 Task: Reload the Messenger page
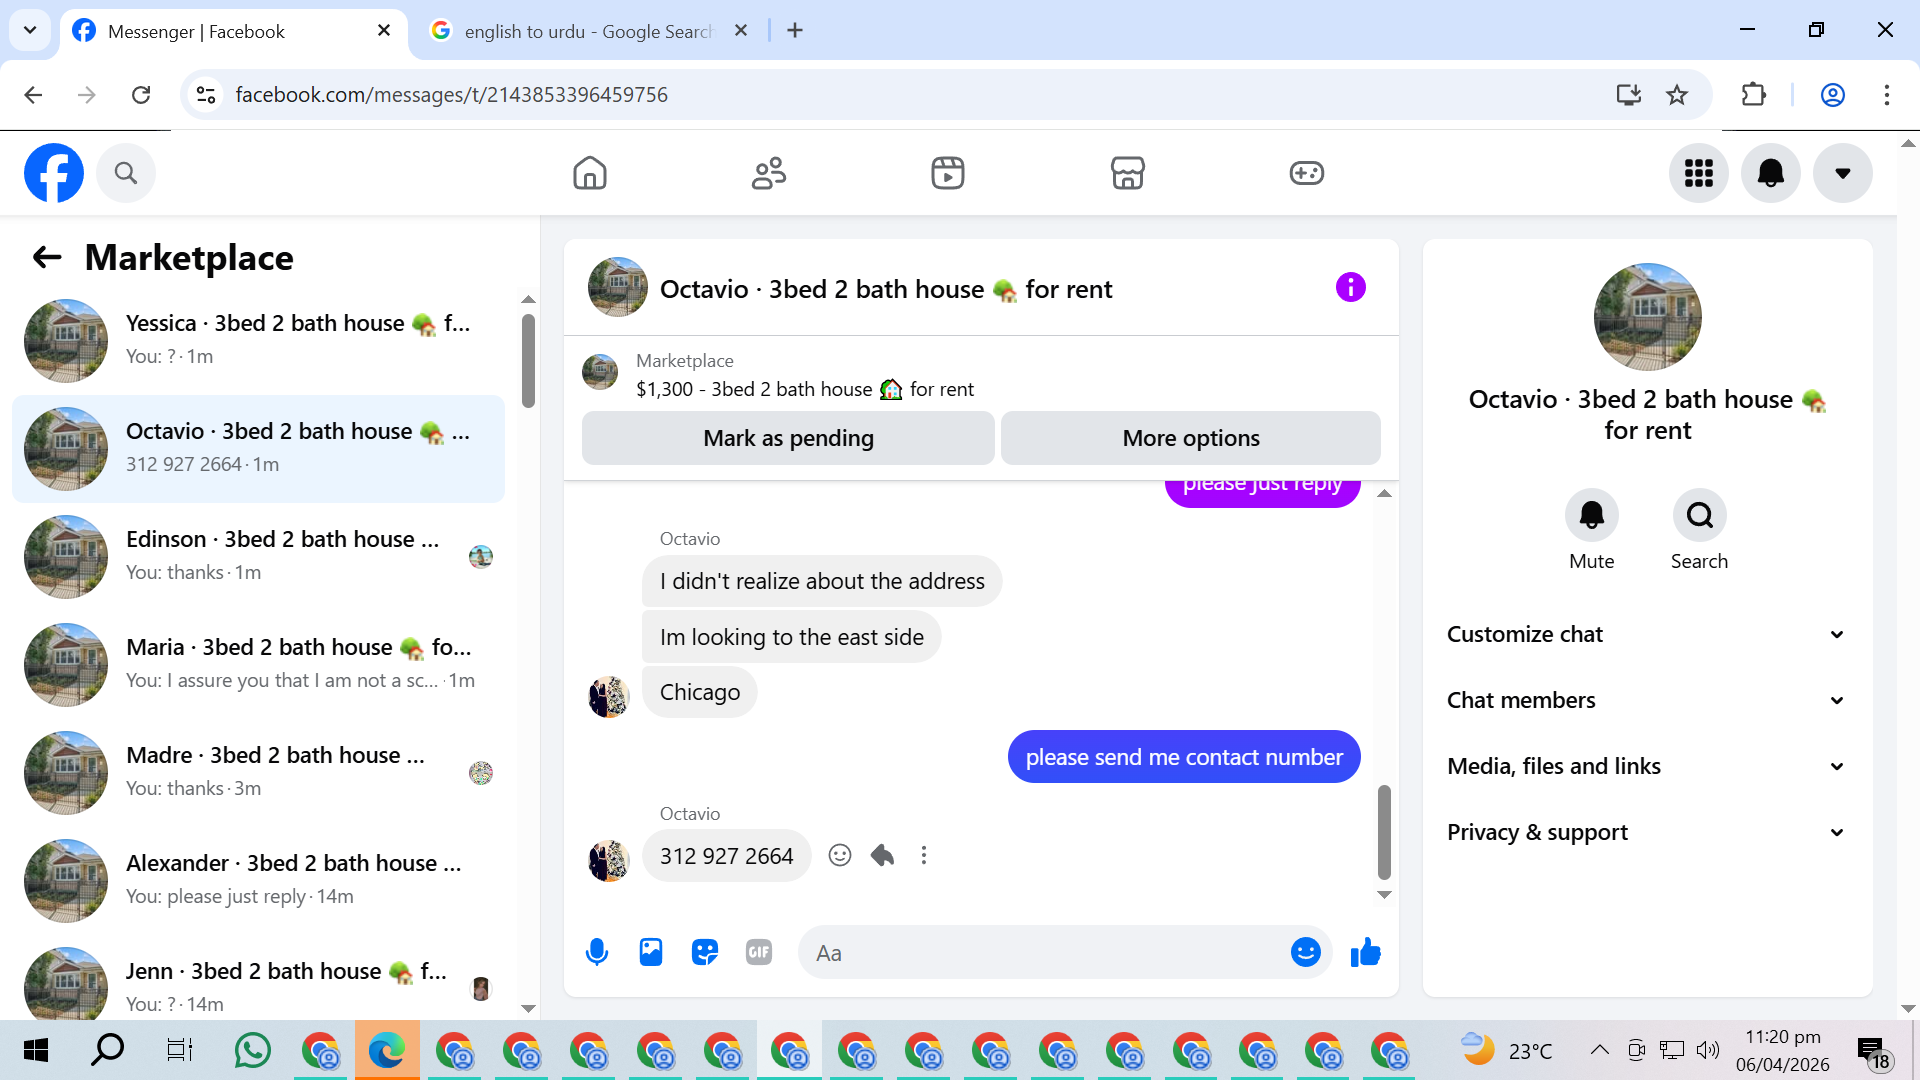141,95
